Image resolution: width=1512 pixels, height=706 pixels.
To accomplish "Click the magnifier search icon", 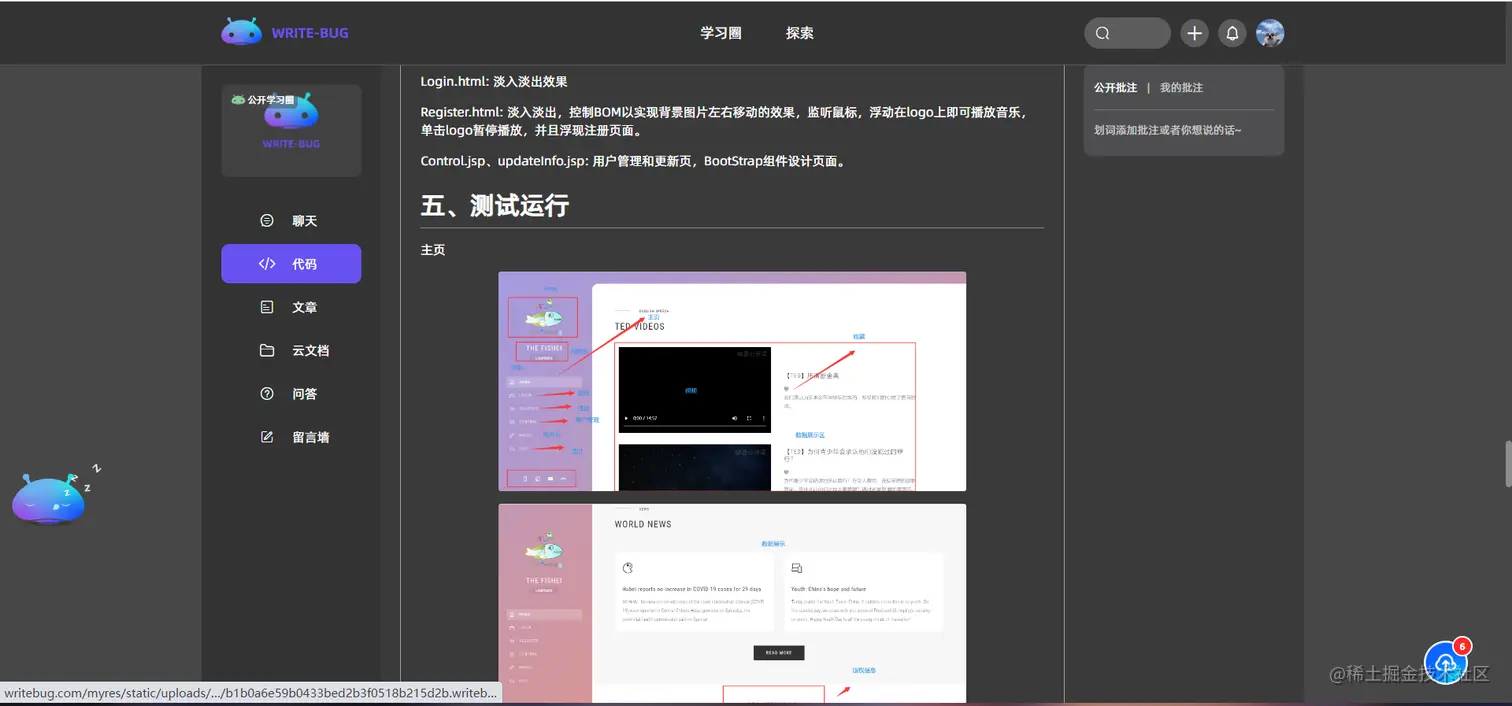I will (1102, 33).
